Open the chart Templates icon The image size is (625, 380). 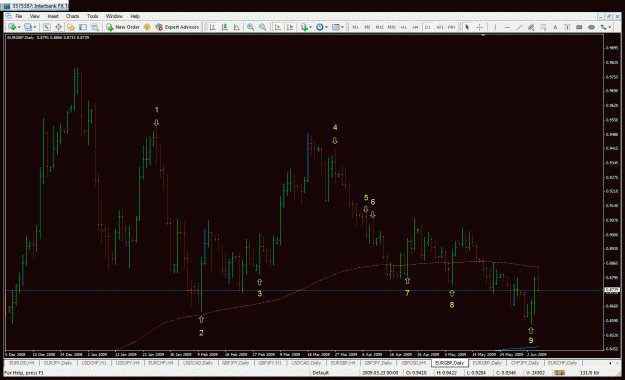[x=336, y=27]
